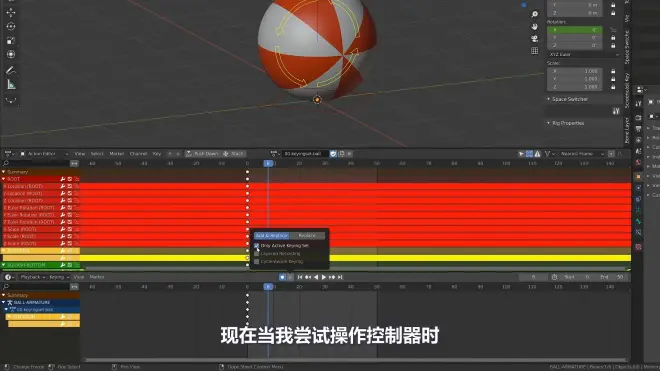Screen dimensions: 660x371
Task: Click the Push Down button
Action: (x=202, y=154)
